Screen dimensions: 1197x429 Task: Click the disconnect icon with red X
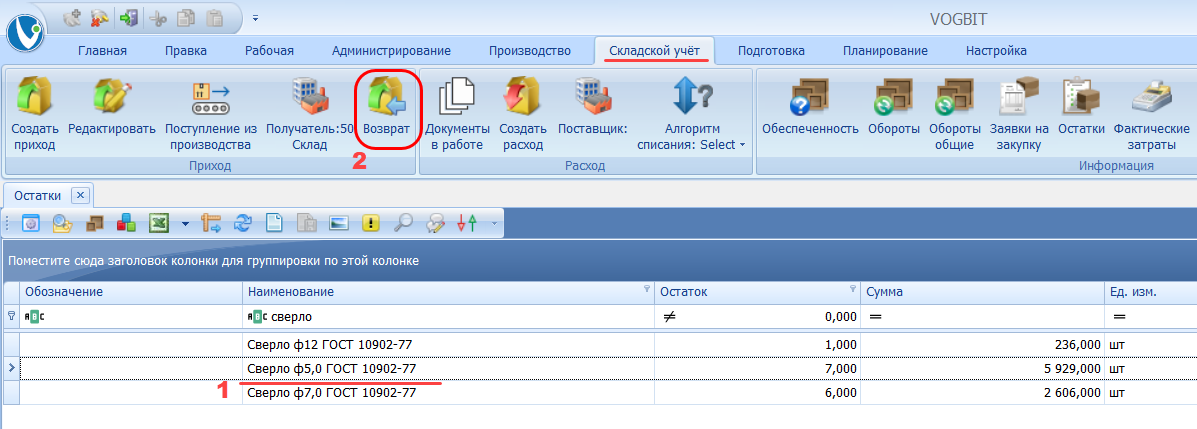click(99, 17)
